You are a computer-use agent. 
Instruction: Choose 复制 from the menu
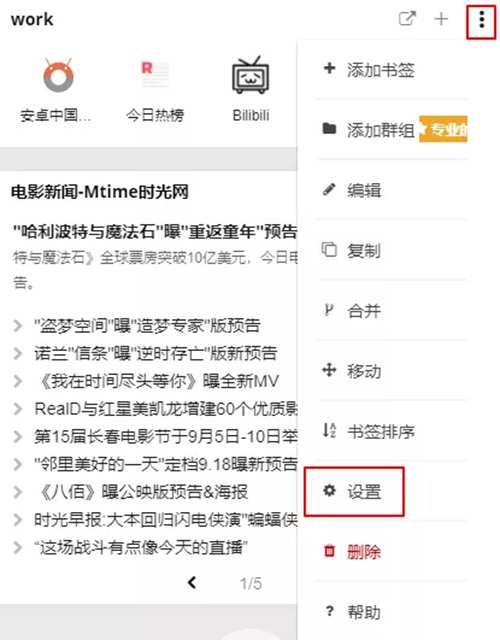[392, 250]
